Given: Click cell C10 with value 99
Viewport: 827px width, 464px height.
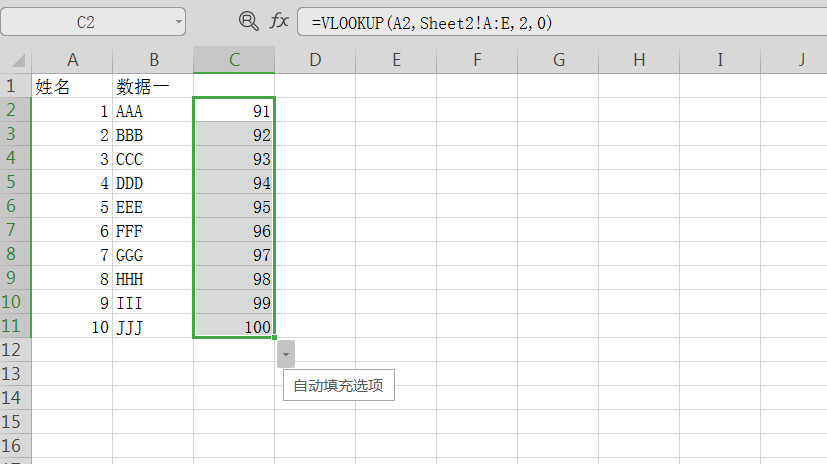Looking at the screenshot, I should 234,302.
